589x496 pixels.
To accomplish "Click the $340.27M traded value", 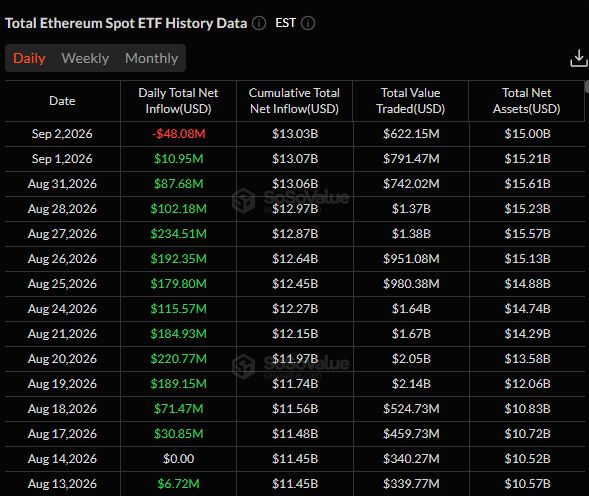I will click(411, 458).
